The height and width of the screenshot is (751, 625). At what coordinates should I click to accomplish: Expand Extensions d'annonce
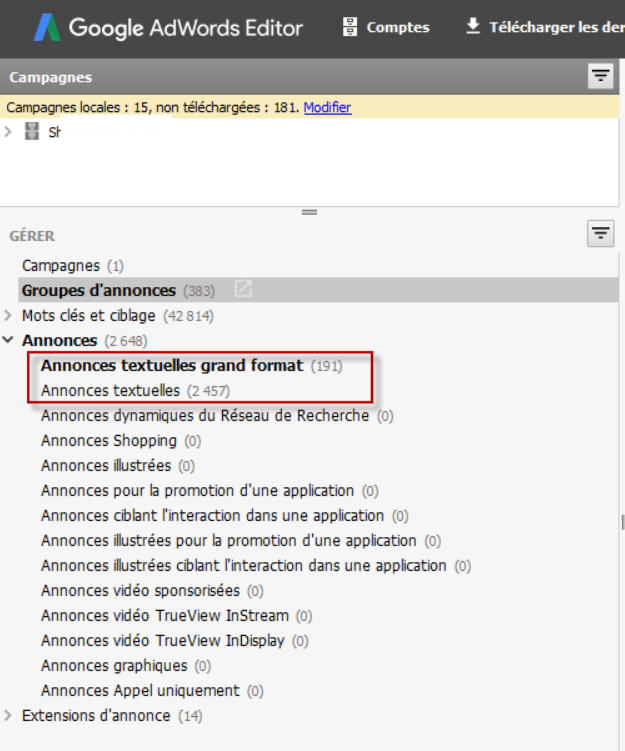click(8, 716)
